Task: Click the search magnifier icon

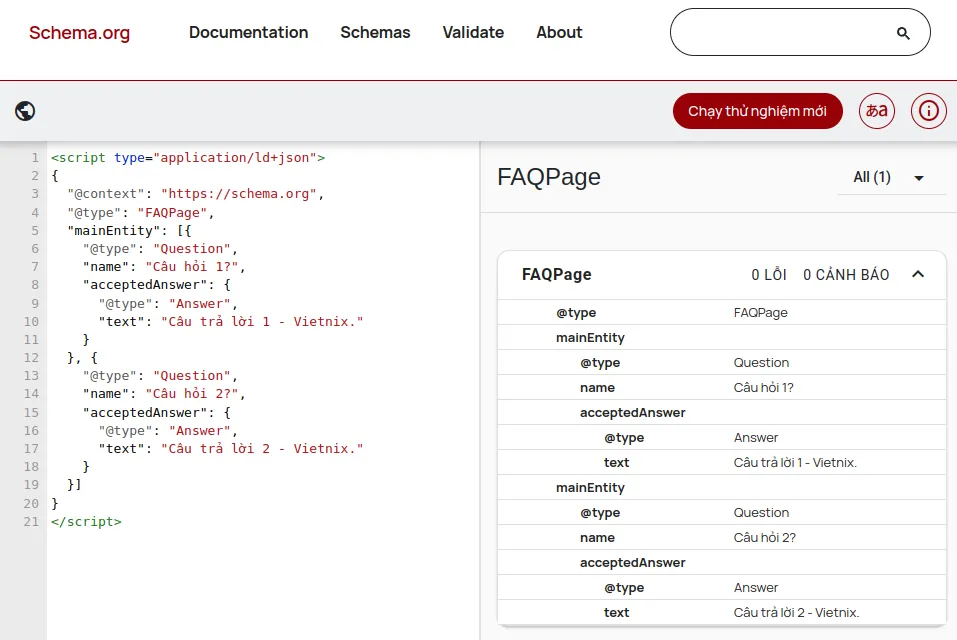Action: click(x=902, y=32)
